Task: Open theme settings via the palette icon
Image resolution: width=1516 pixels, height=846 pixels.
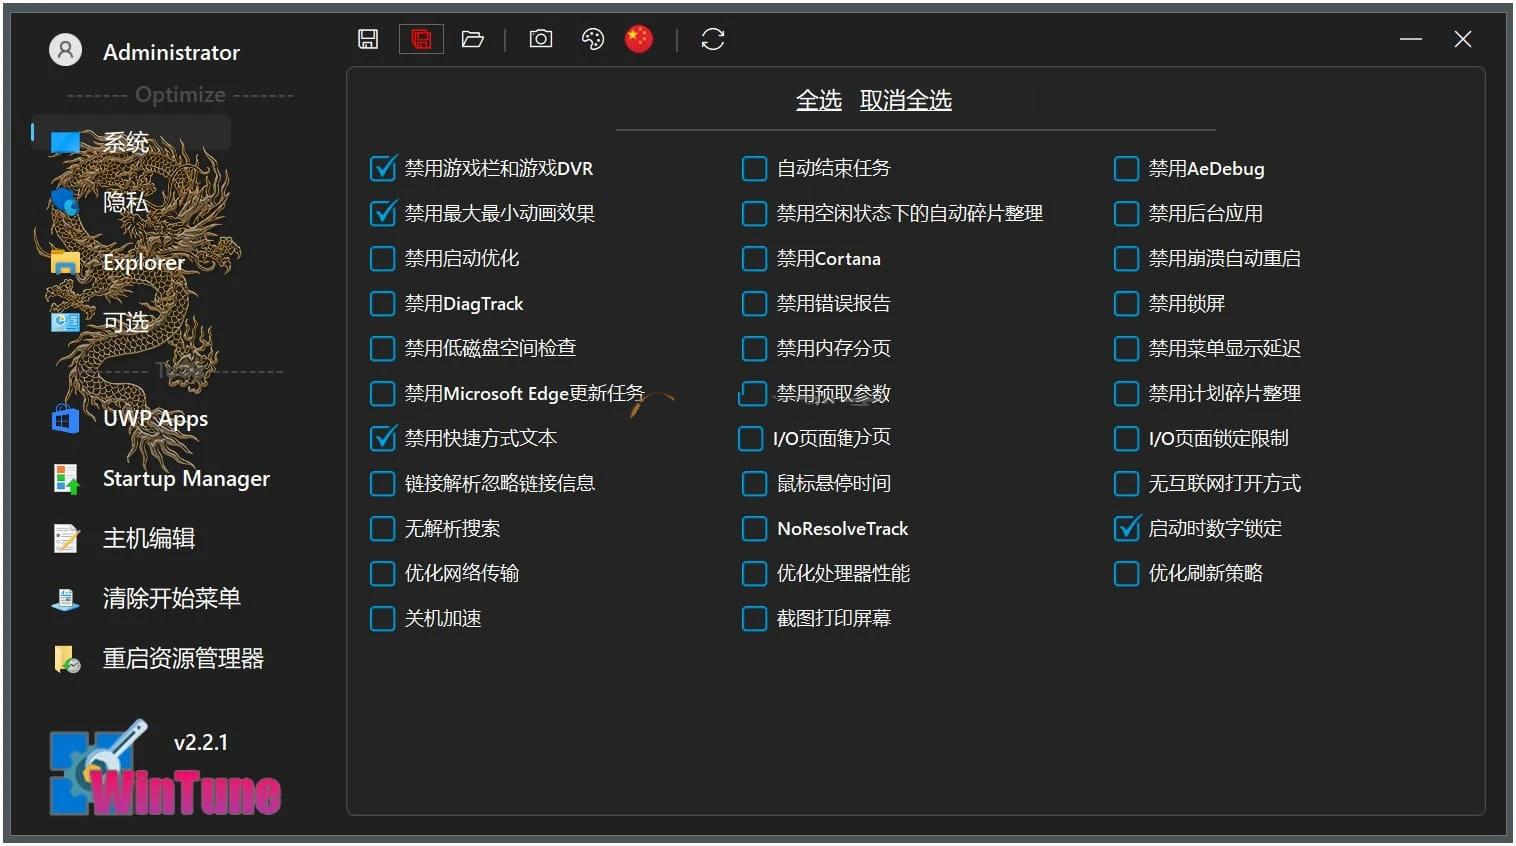Action: 592,39
